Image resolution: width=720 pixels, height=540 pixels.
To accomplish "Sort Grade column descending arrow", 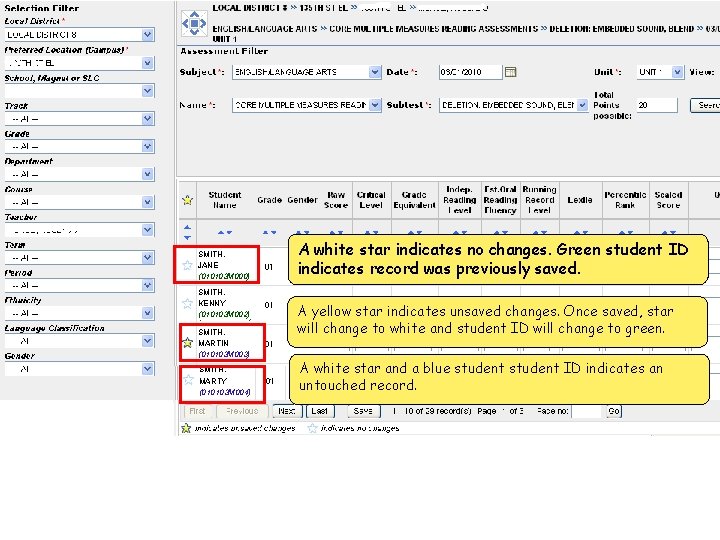I will tap(274, 233).
